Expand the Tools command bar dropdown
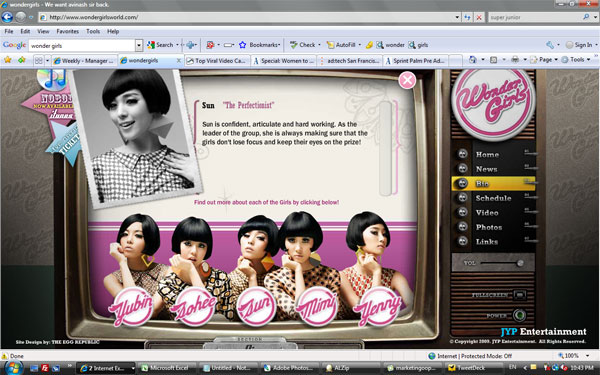The height and width of the screenshot is (375, 600). click(x=589, y=60)
